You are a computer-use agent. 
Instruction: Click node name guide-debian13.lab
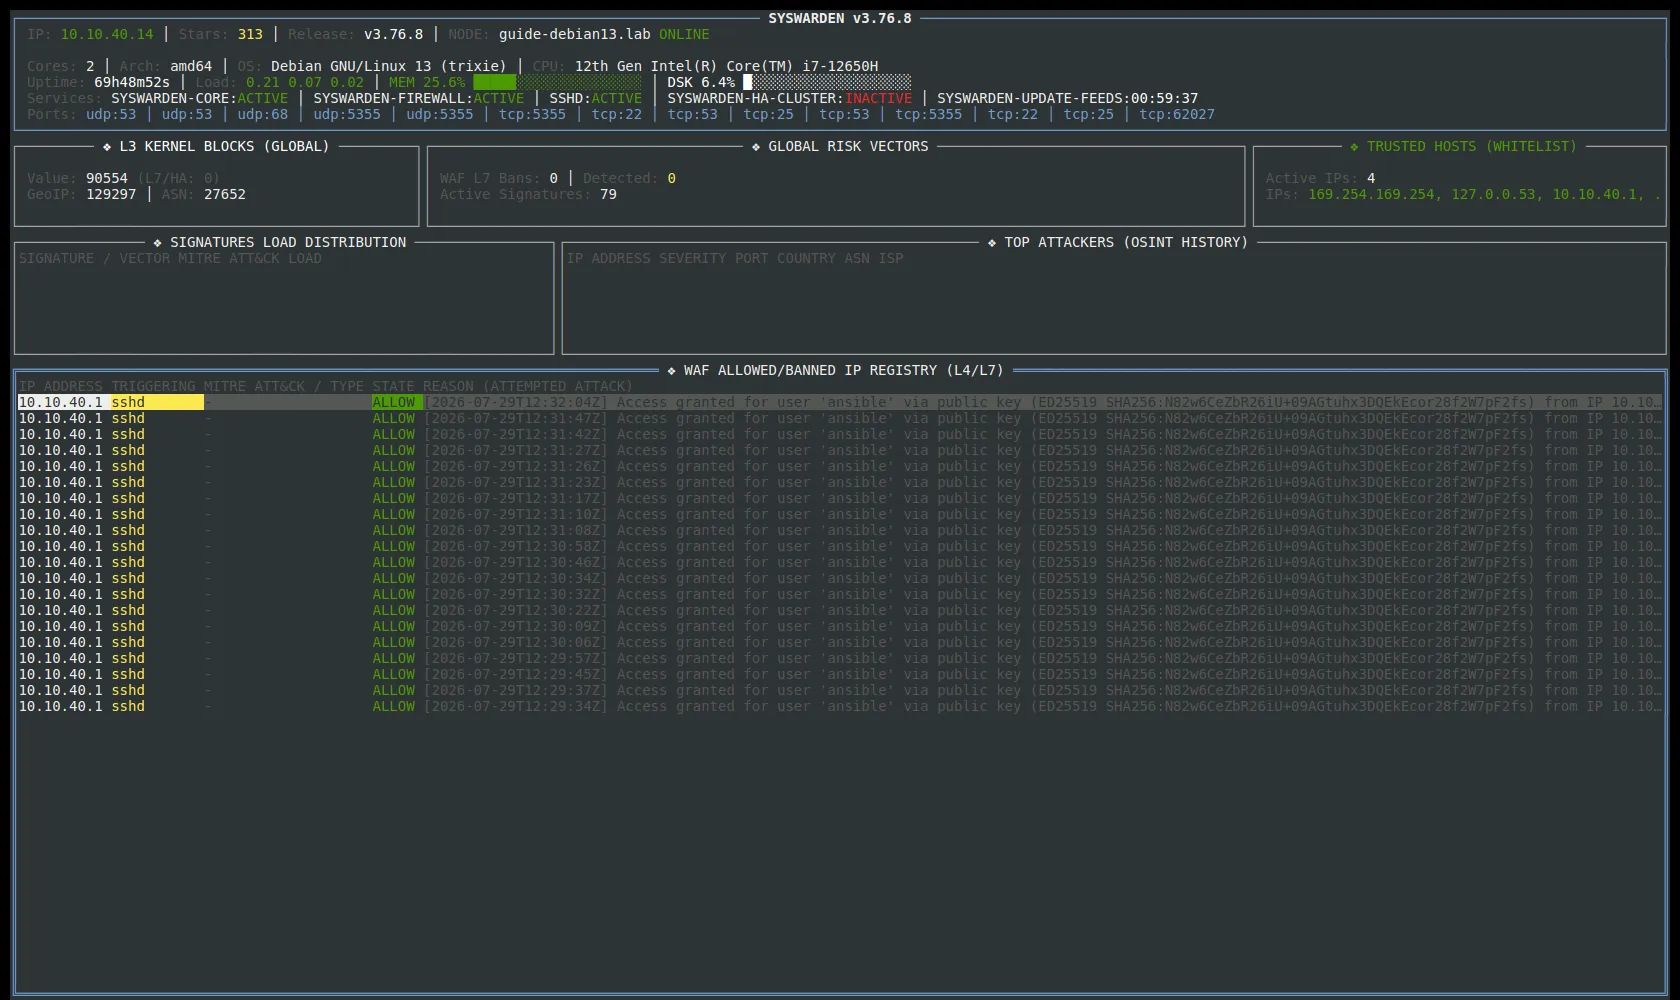click(574, 34)
